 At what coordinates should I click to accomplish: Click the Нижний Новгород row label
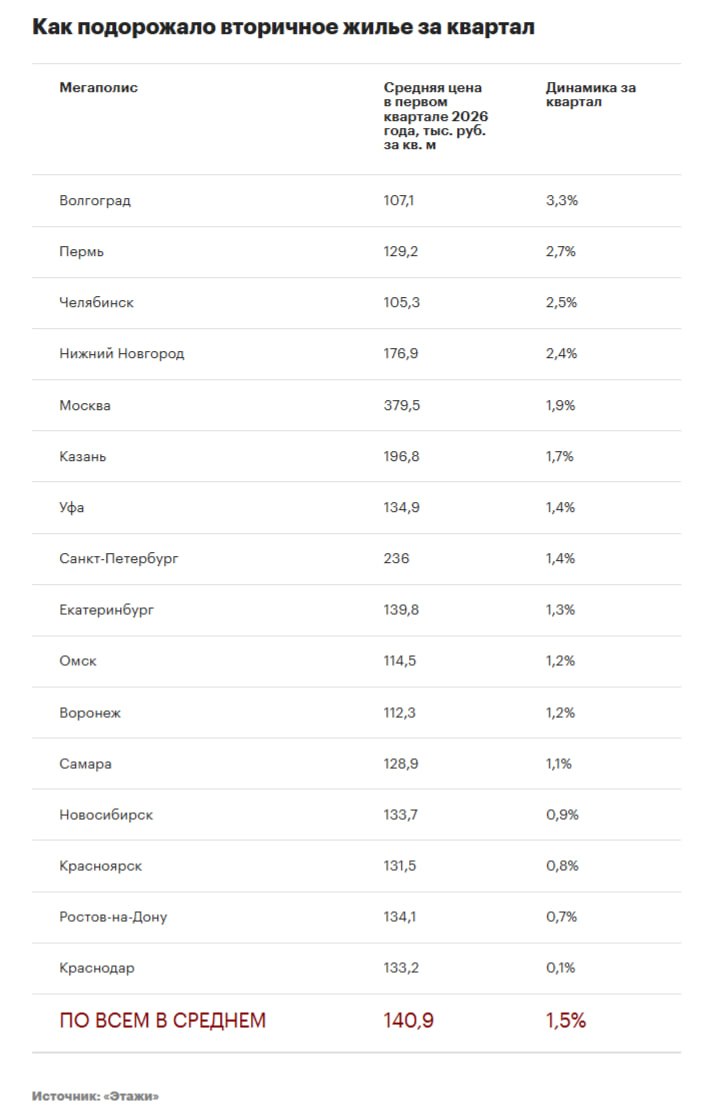(x=121, y=354)
